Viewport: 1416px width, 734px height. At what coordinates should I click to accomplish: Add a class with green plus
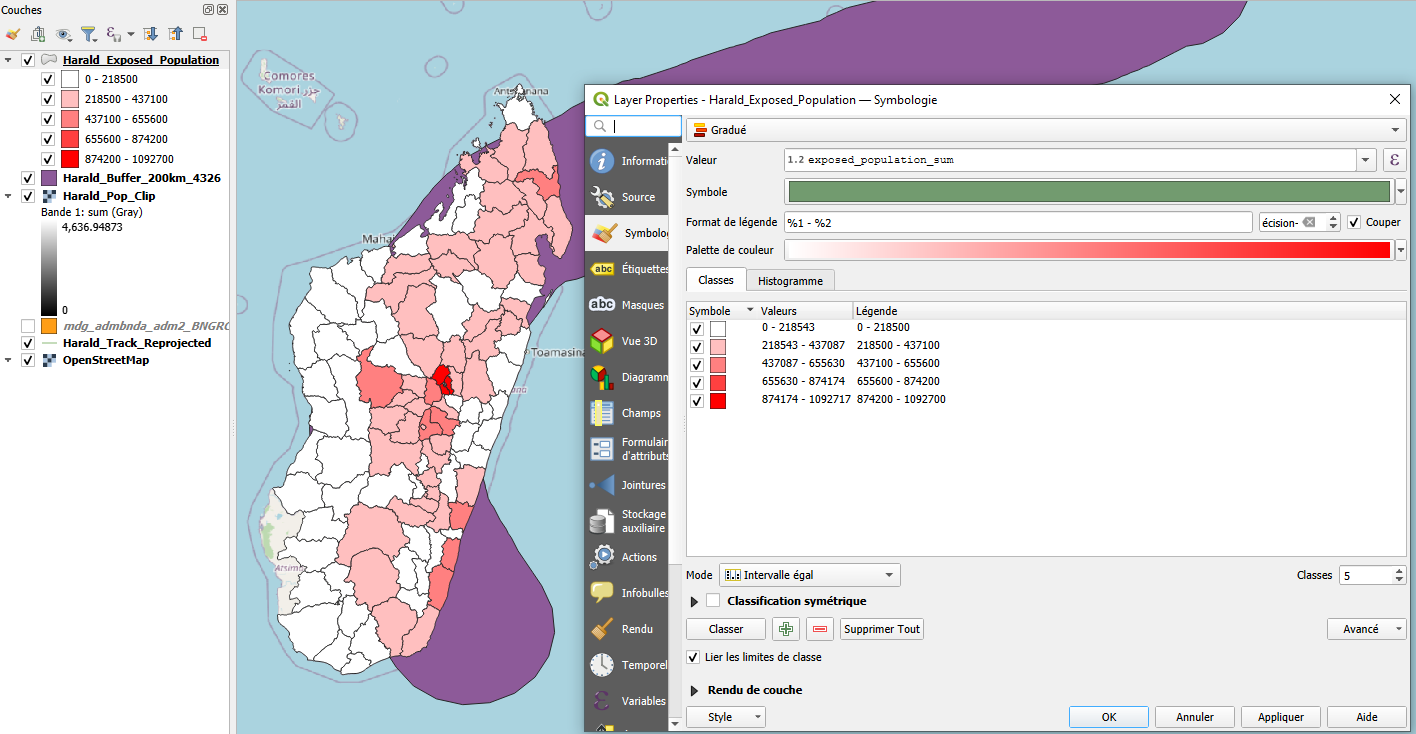tap(787, 629)
